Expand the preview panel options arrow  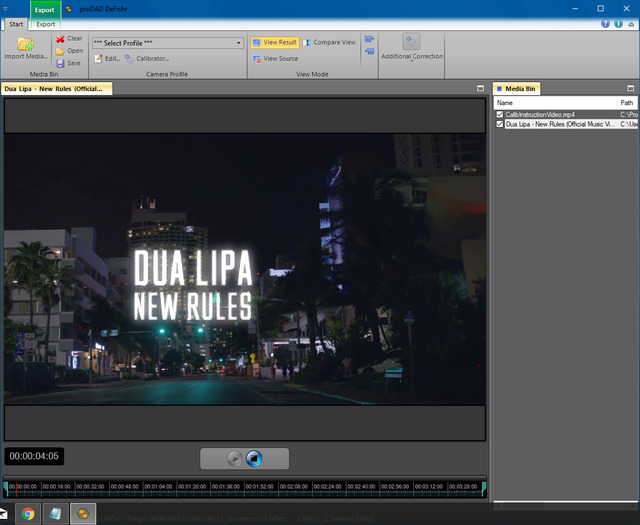pos(481,89)
